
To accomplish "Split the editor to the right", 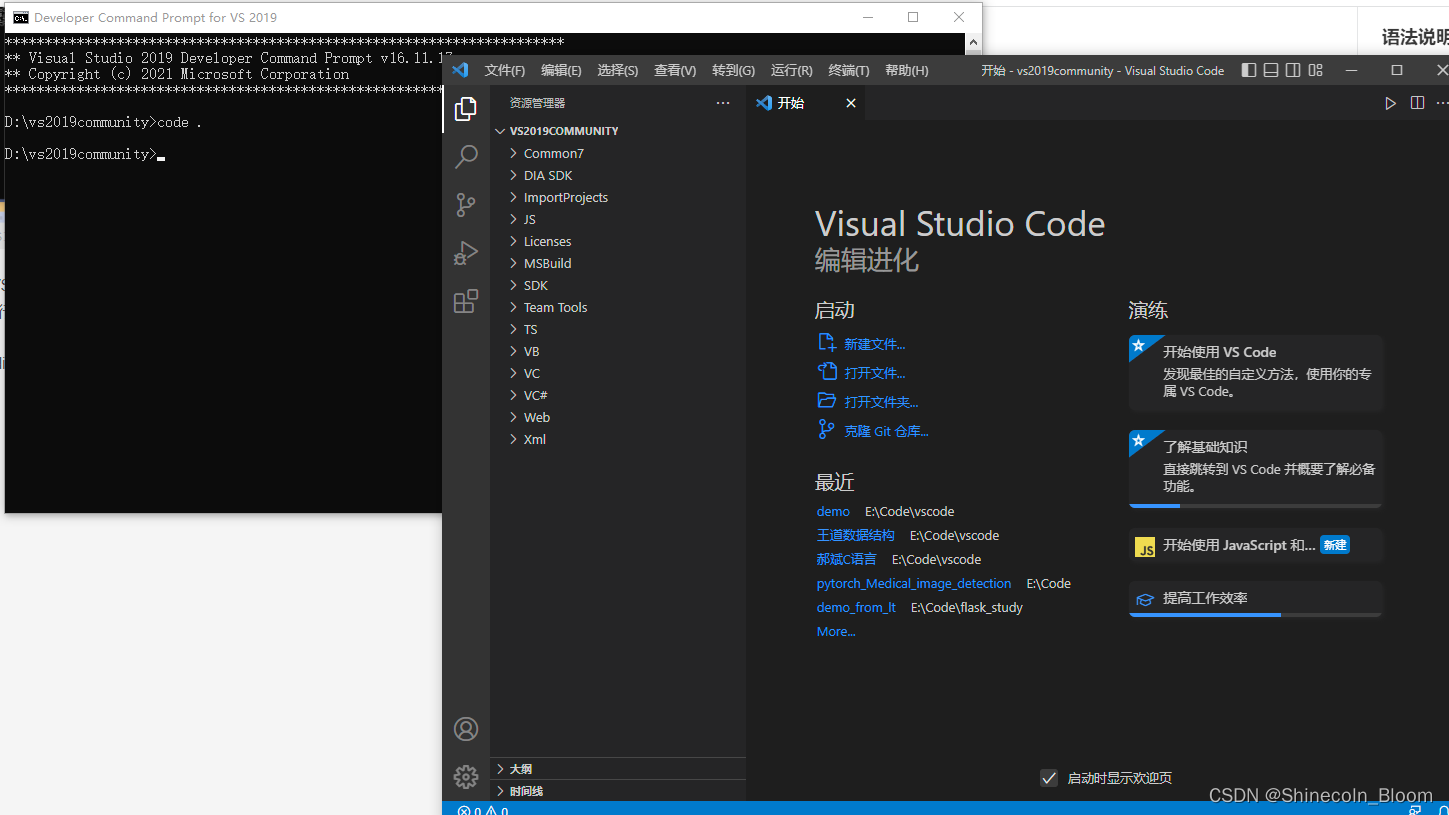I will coord(1417,103).
